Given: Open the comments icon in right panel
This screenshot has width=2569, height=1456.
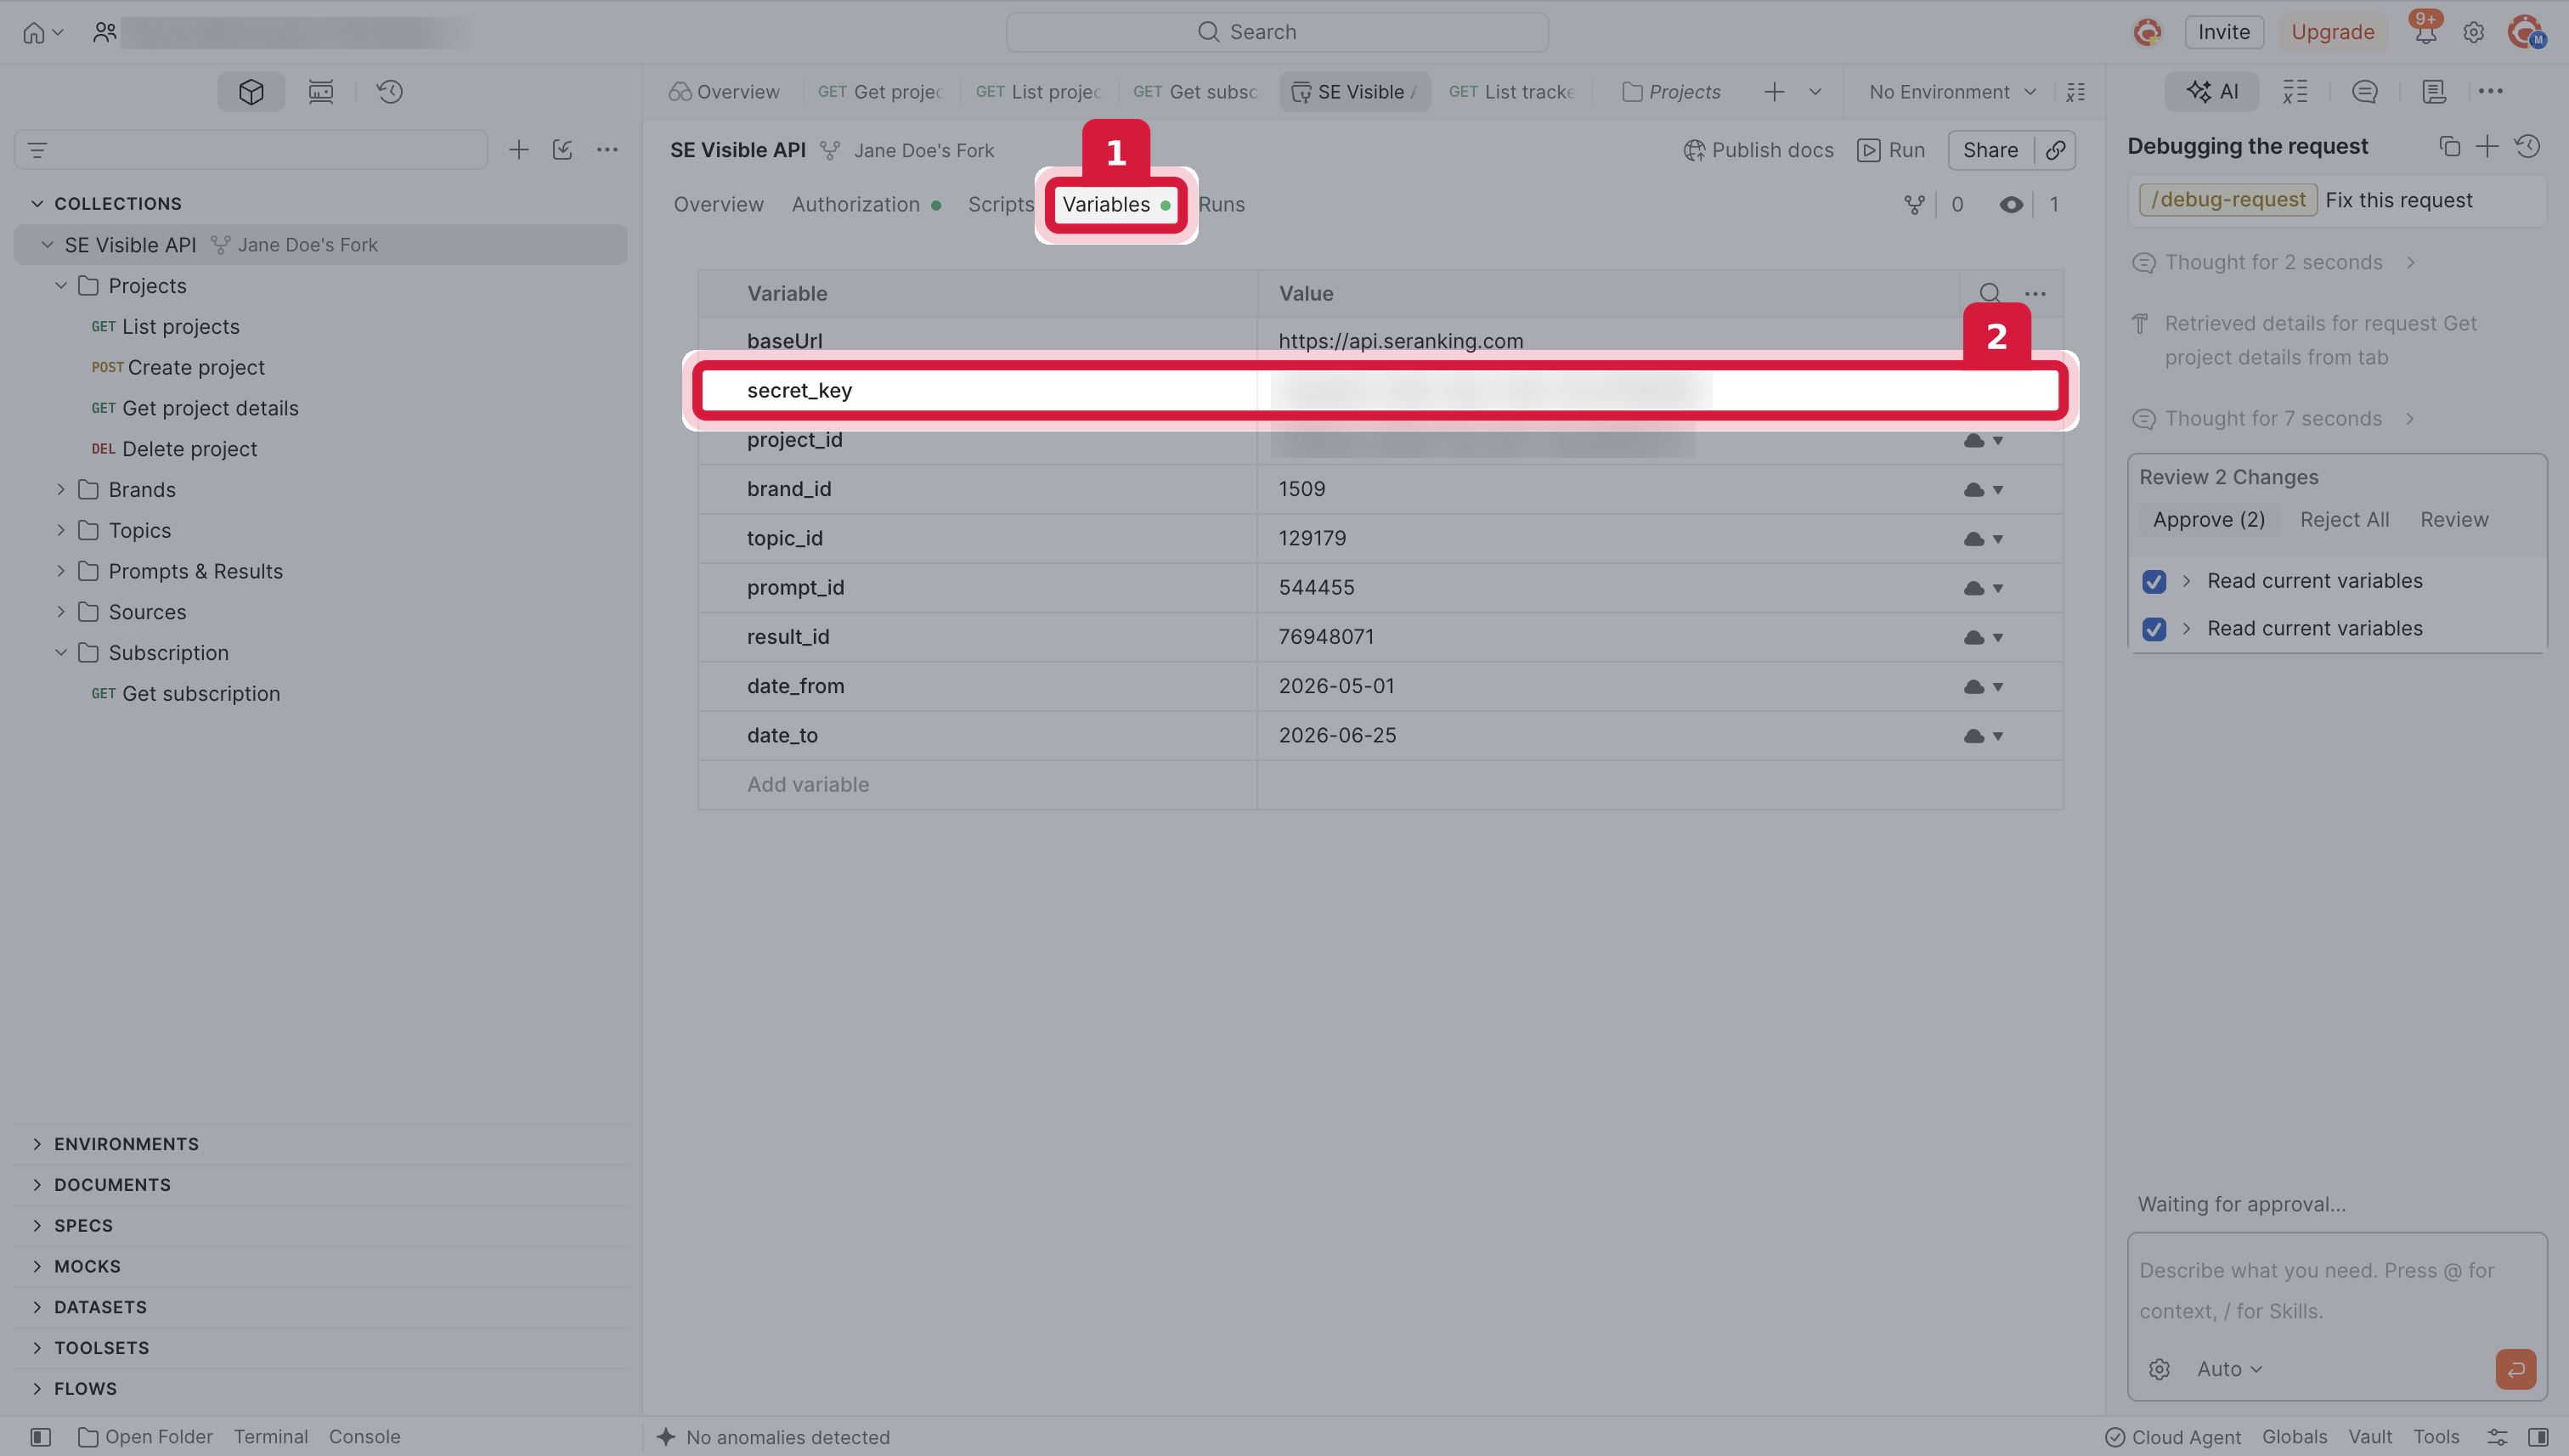Looking at the screenshot, I should (2365, 92).
